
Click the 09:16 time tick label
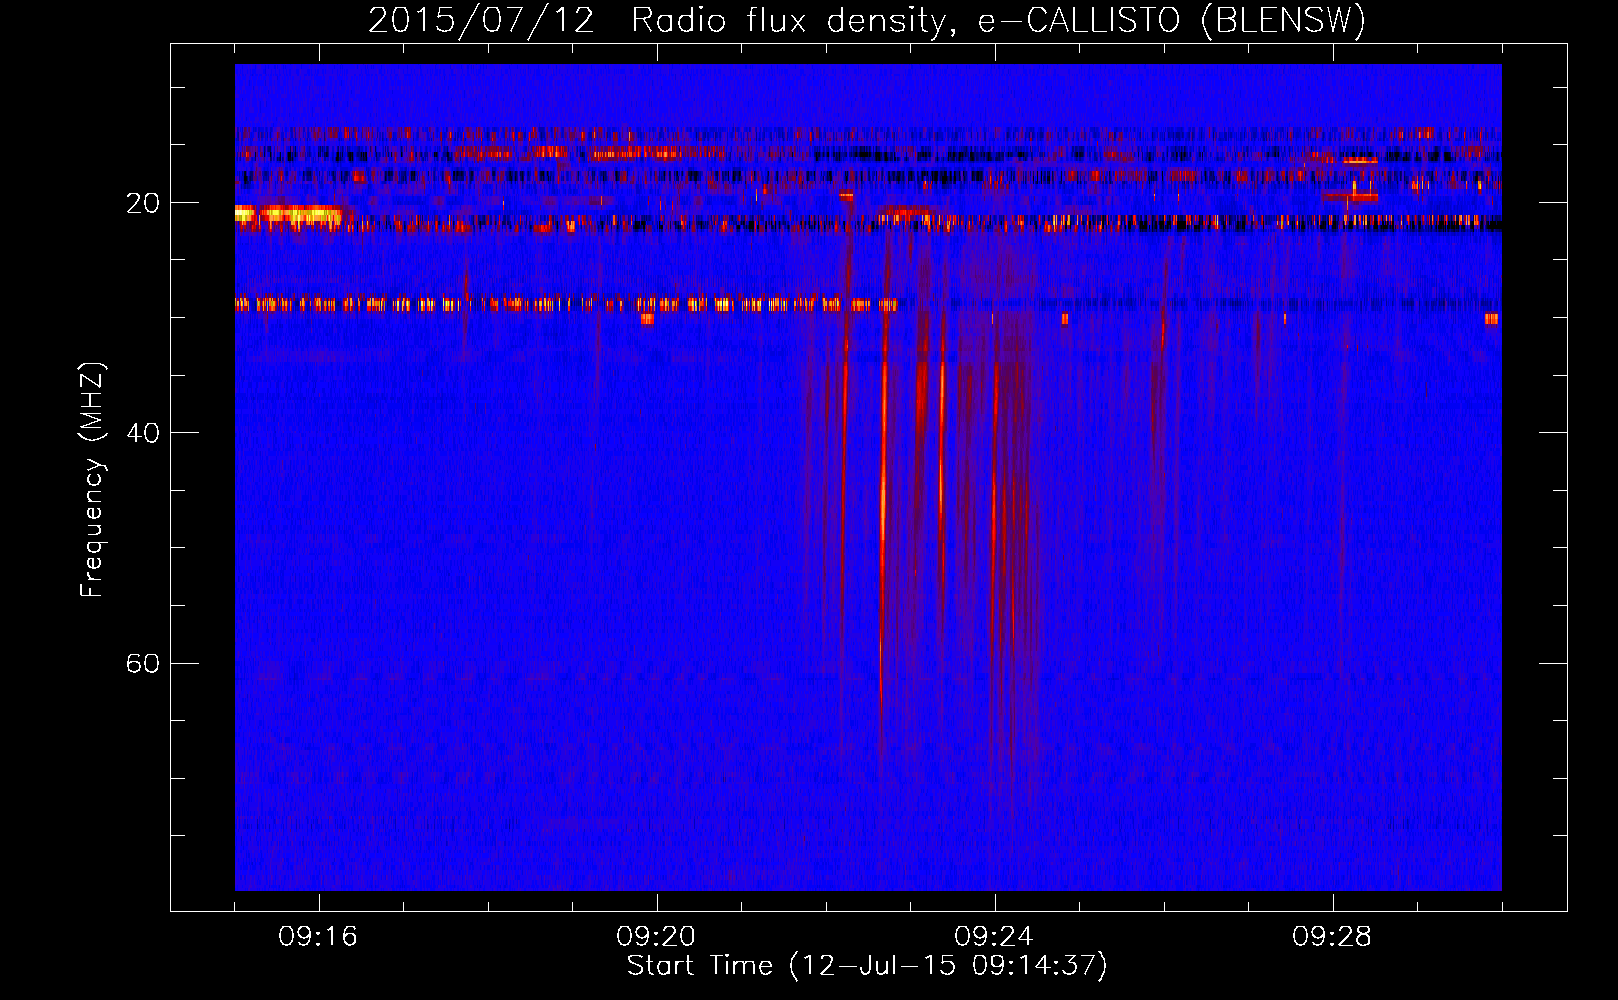(318, 937)
